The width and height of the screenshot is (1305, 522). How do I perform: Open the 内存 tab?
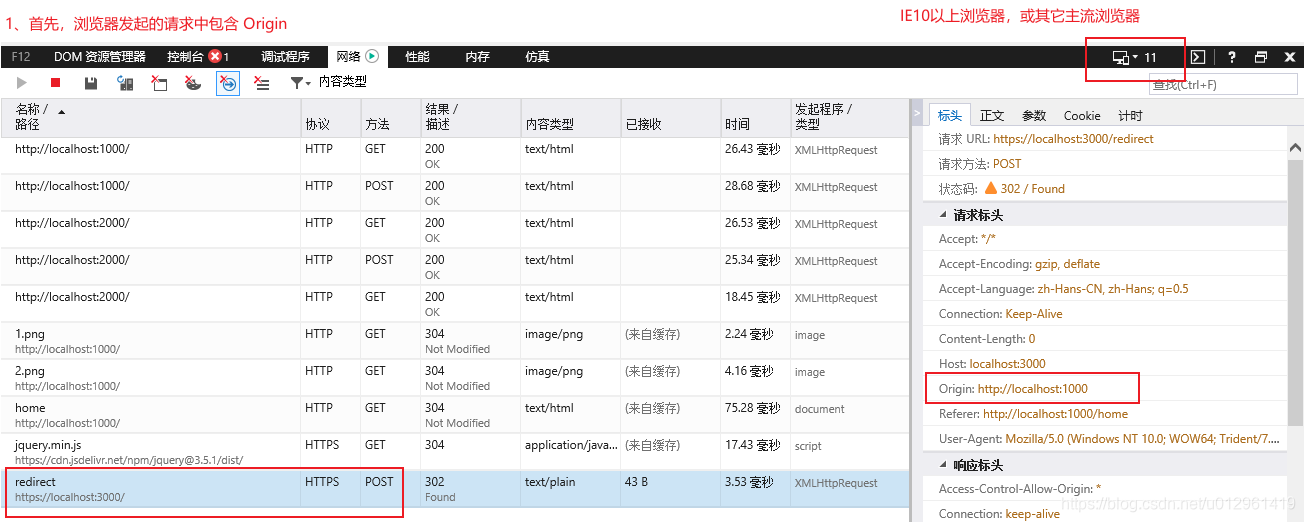click(x=477, y=57)
